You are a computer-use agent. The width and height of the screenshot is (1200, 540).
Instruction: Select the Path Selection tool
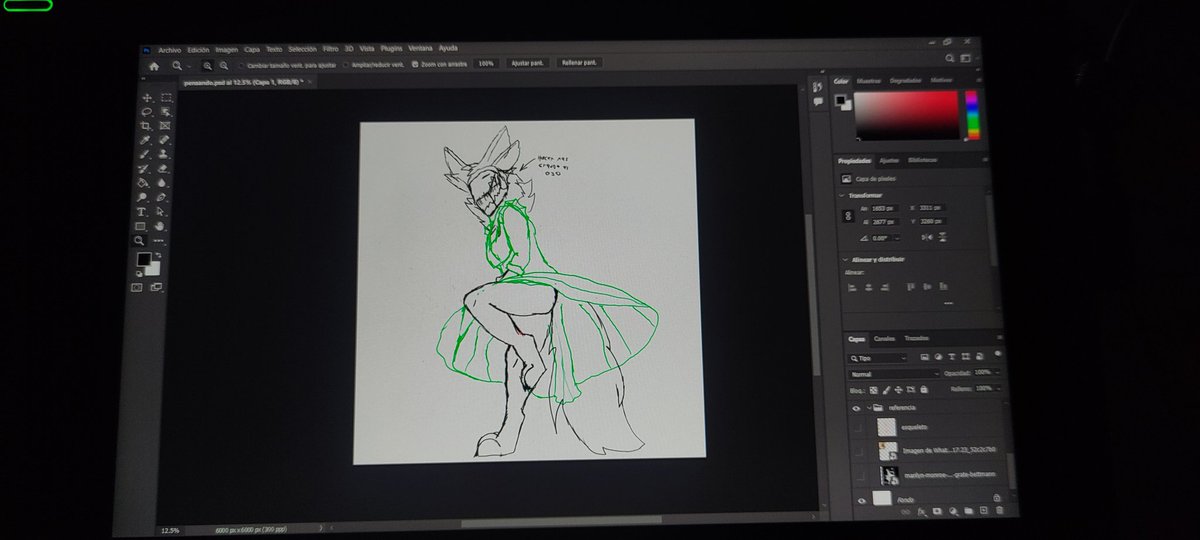click(160, 211)
